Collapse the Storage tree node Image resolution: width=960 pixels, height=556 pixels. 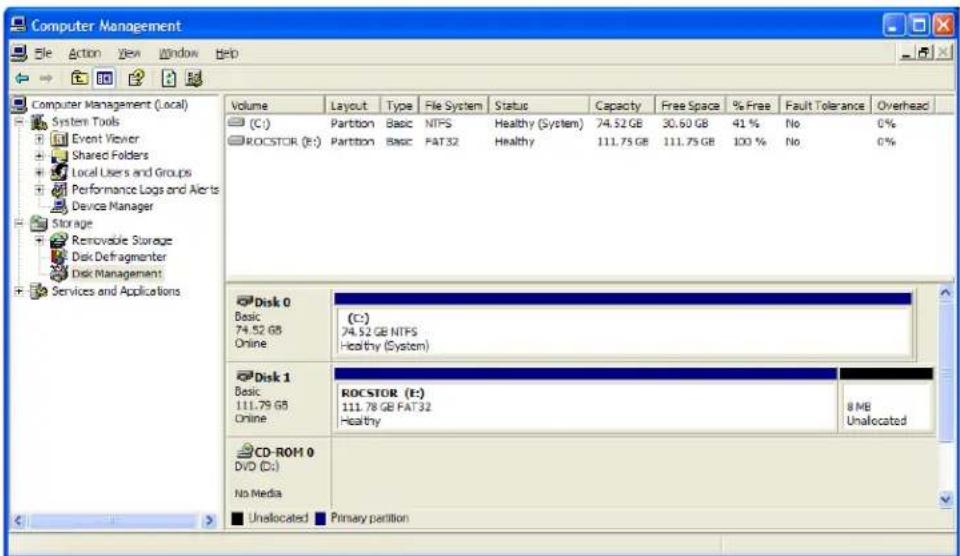point(19,224)
